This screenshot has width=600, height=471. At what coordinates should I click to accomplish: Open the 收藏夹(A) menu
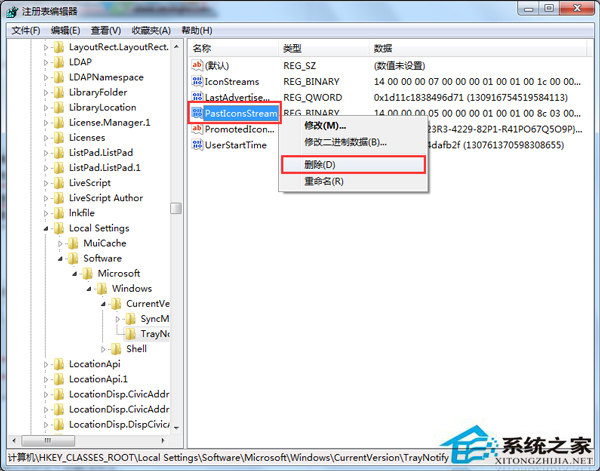pos(151,30)
